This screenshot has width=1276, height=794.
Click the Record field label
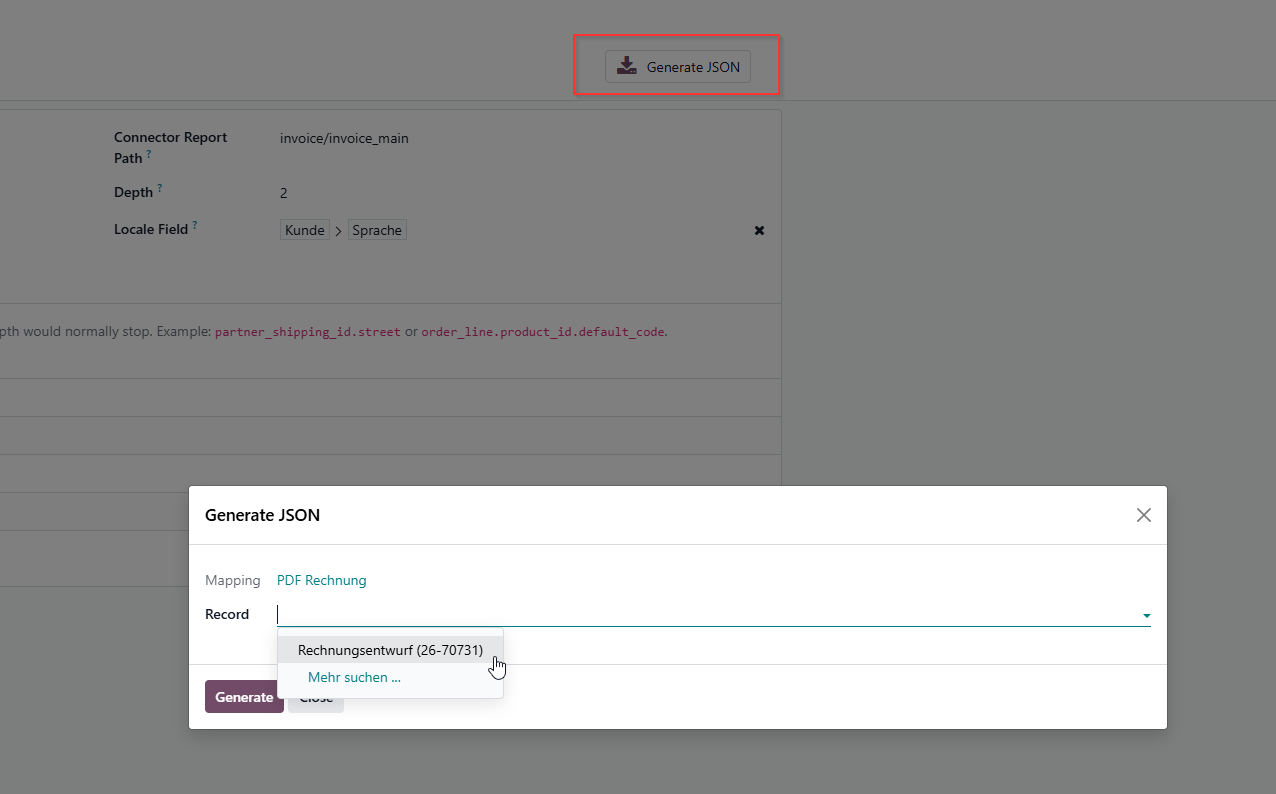pyautogui.click(x=227, y=614)
